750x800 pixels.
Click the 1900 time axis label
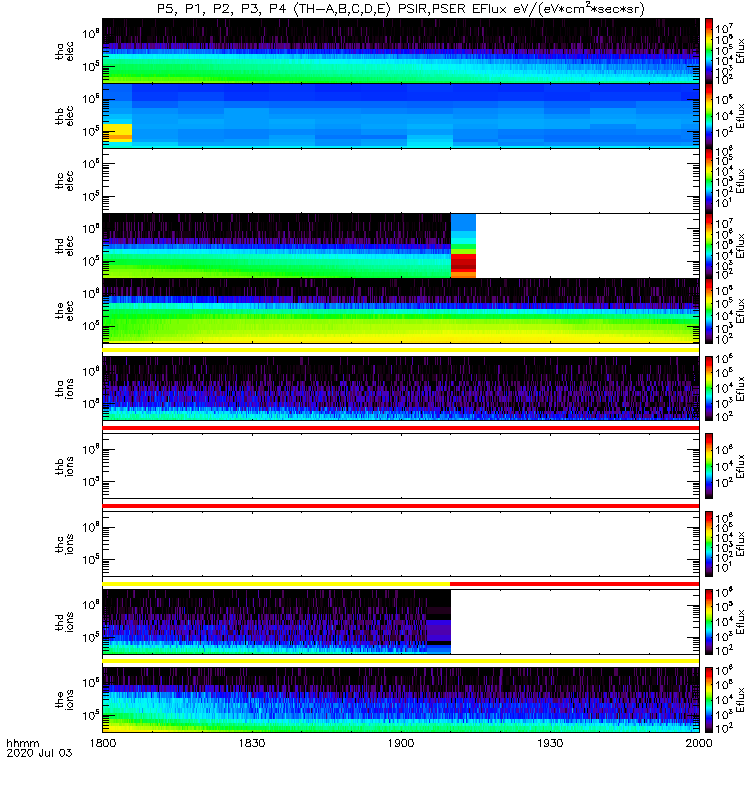(401, 743)
